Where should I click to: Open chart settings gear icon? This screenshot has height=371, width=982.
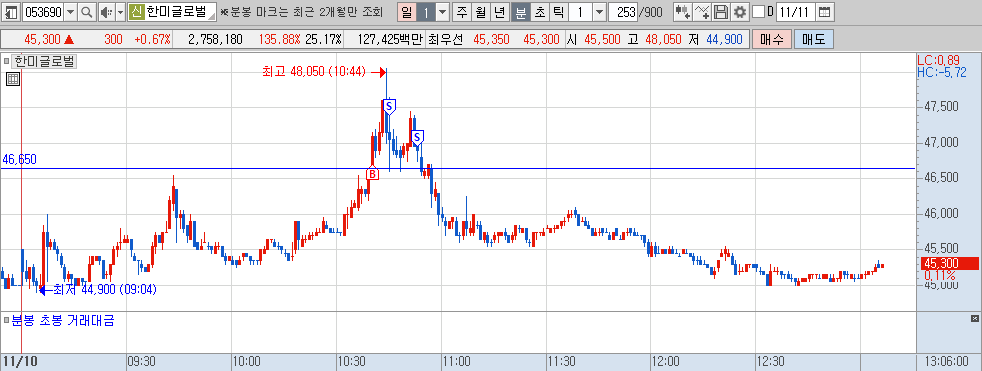tap(740, 12)
